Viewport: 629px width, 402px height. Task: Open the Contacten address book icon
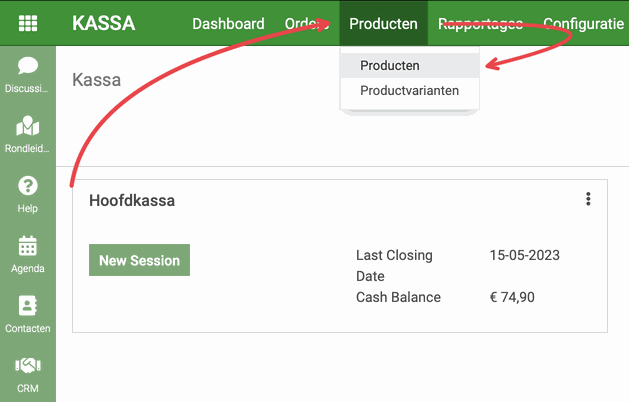click(x=28, y=306)
